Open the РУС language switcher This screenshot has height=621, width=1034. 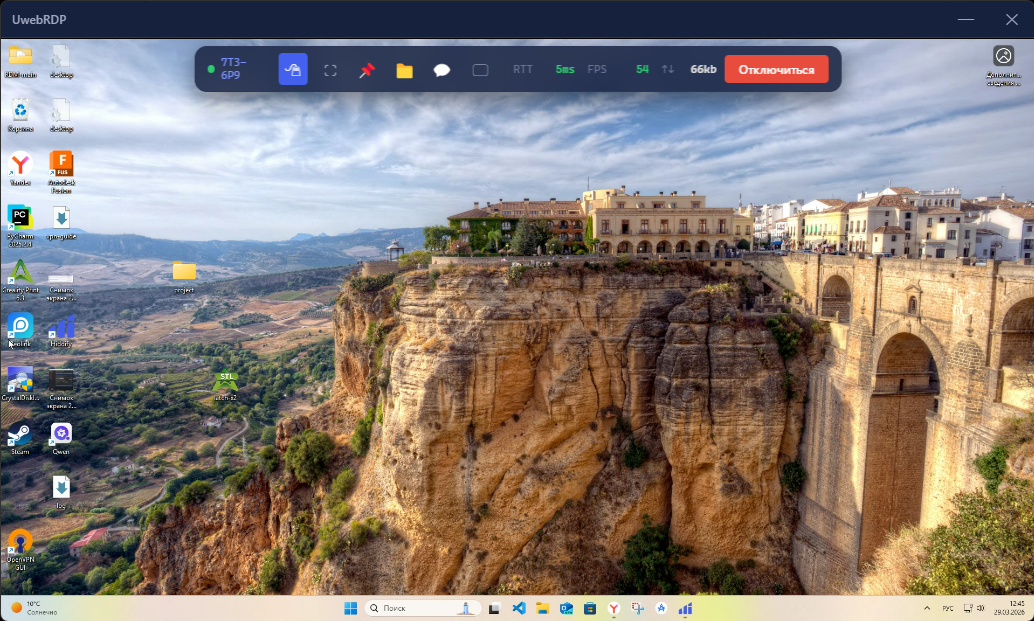point(948,607)
